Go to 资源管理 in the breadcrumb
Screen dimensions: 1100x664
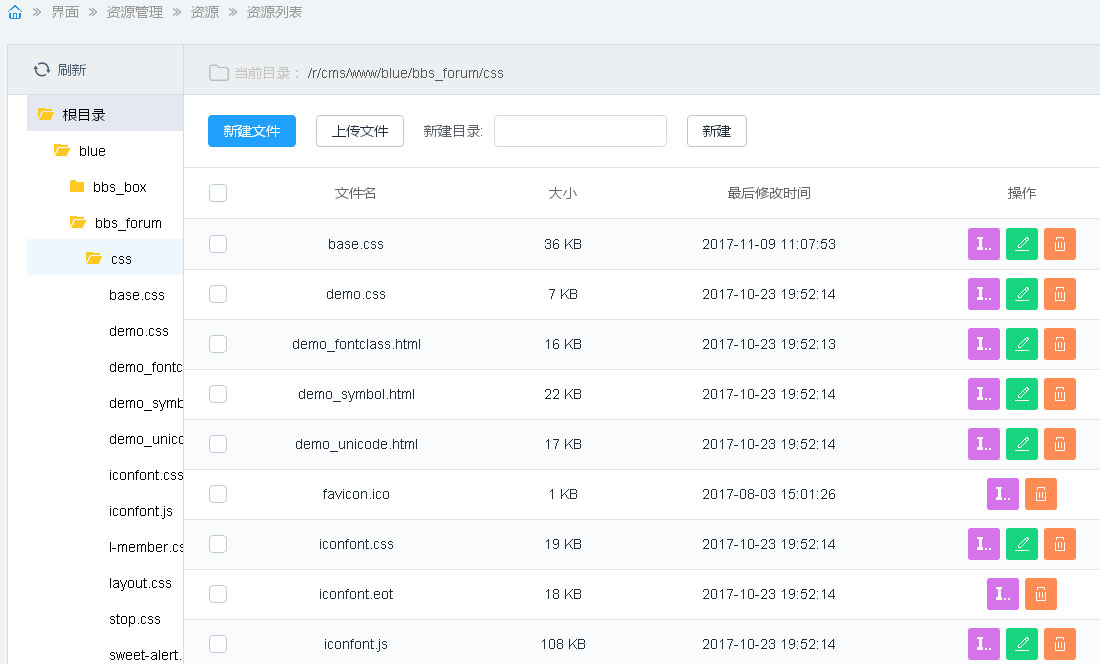[x=134, y=12]
